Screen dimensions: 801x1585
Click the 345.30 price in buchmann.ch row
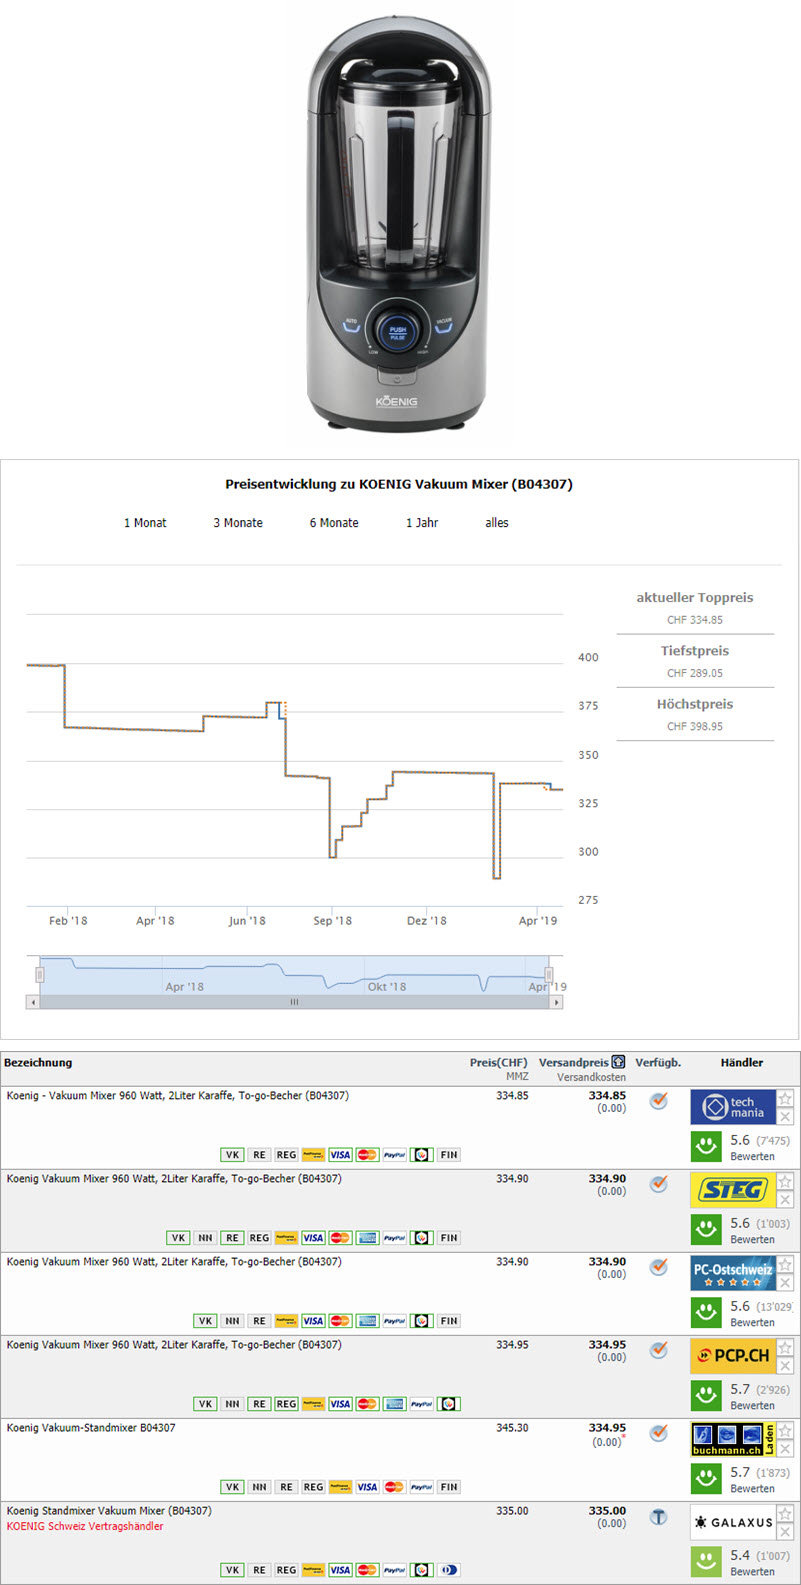pos(512,1428)
